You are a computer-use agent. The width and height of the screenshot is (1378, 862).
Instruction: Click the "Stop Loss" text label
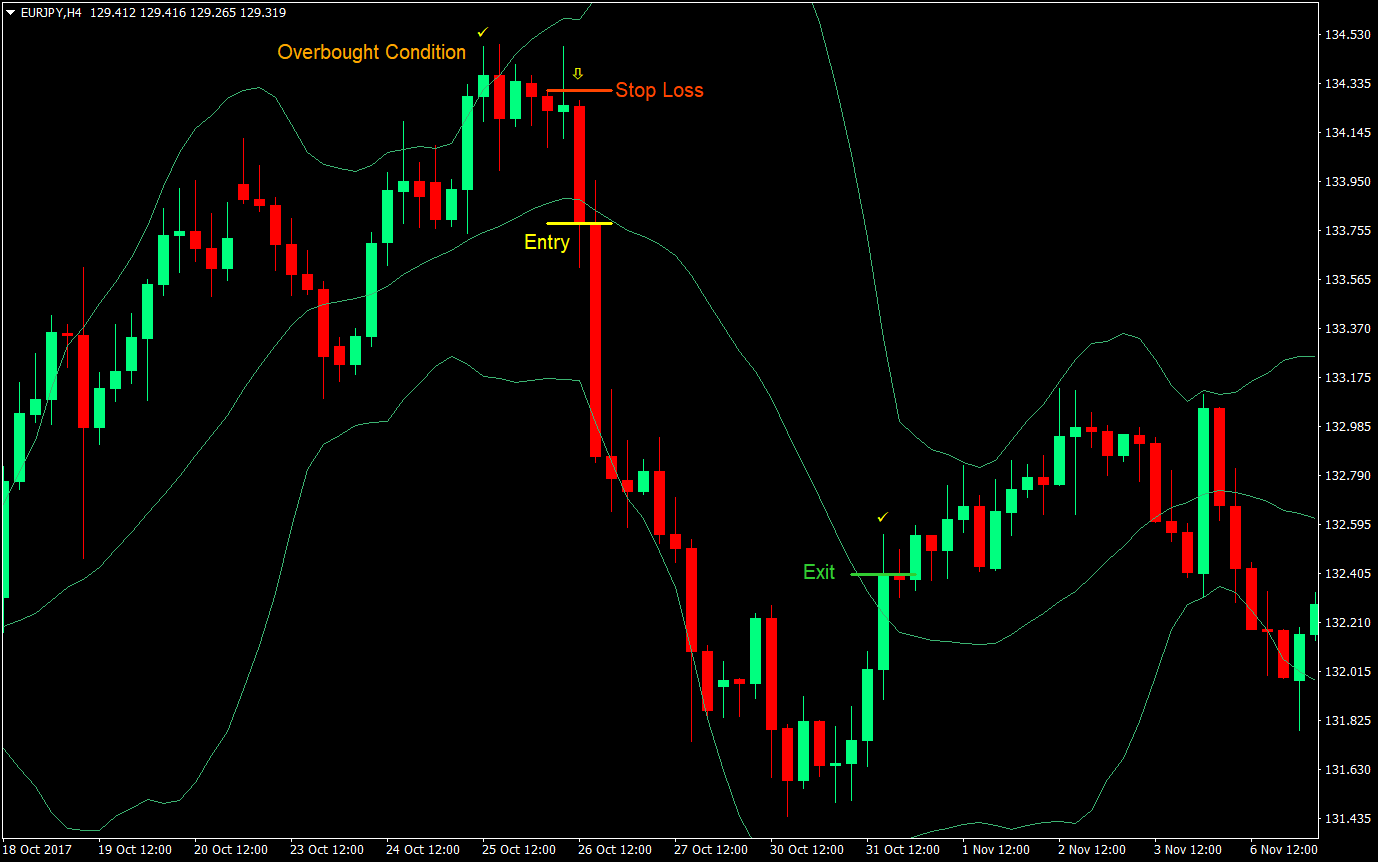pyautogui.click(x=660, y=90)
